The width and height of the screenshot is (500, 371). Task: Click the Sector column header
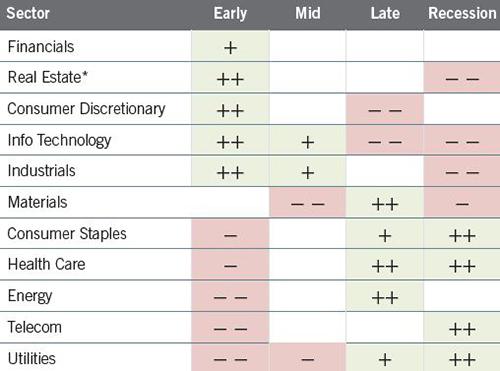[x=28, y=13]
